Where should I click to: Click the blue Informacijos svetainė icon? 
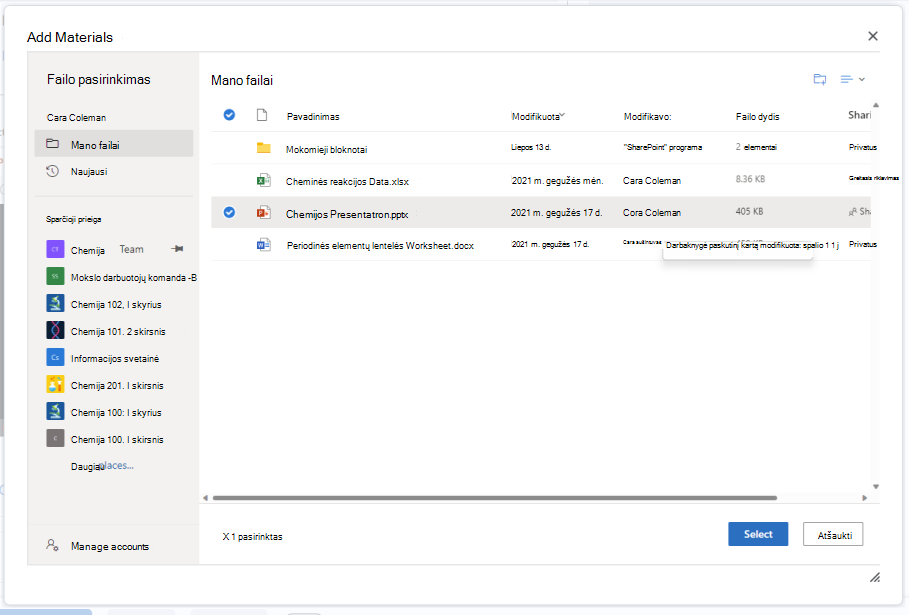[x=55, y=357]
